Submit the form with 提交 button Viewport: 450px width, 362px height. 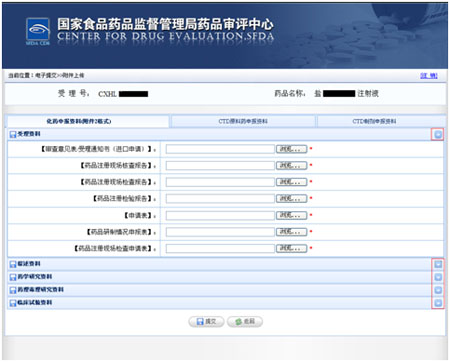point(206,321)
